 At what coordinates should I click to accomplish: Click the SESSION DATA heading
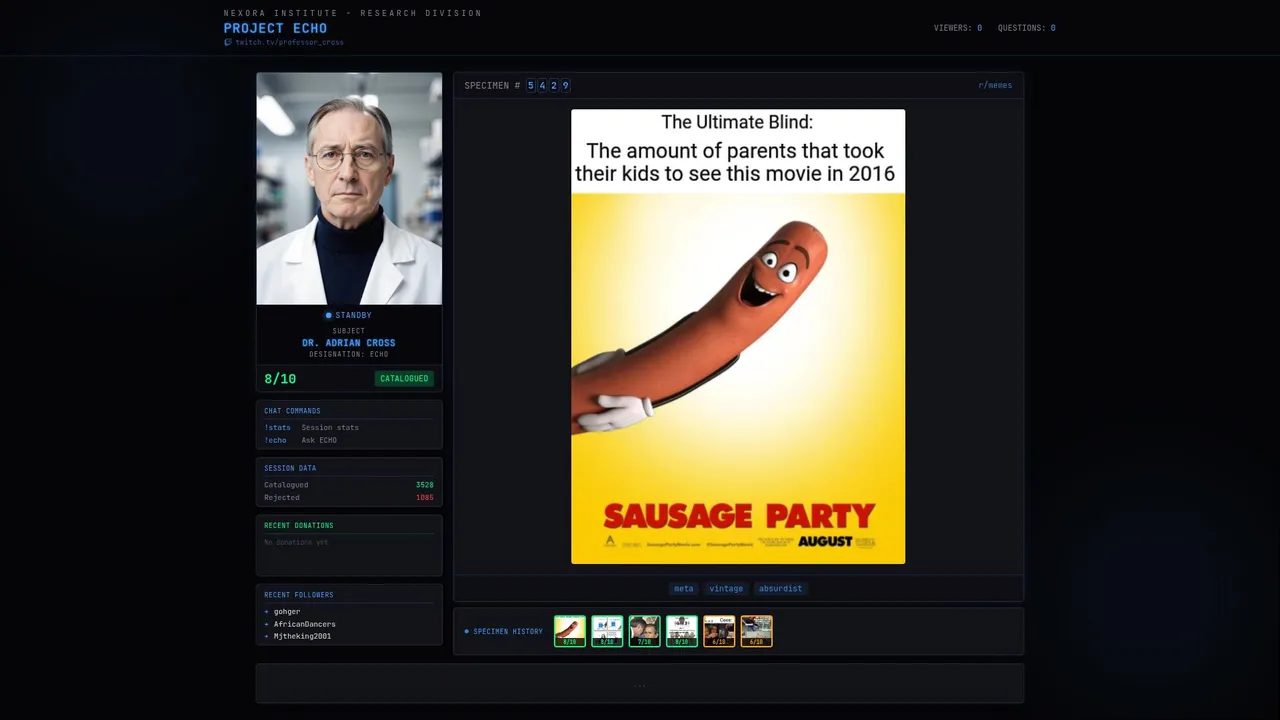(290, 468)
